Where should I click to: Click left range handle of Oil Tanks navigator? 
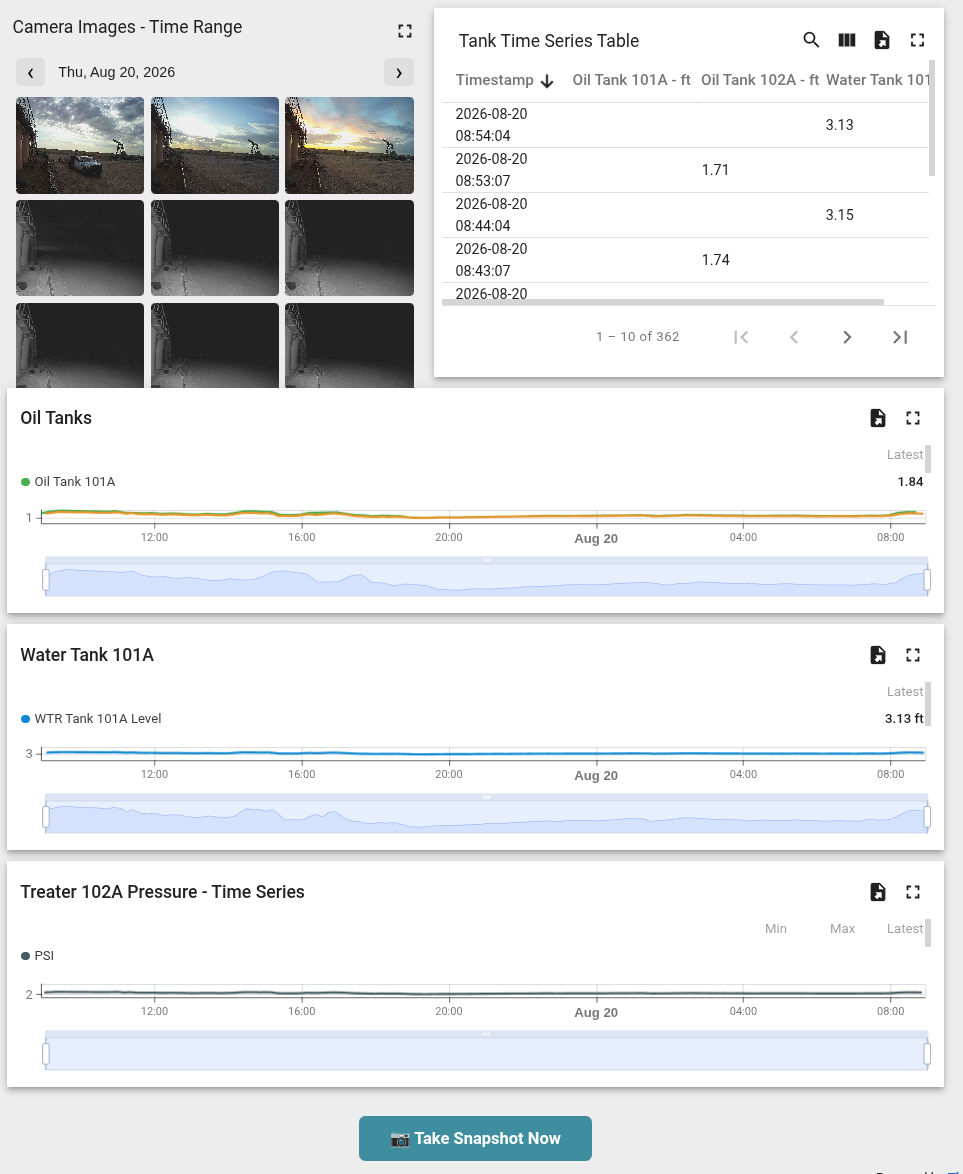pos(46,580)
